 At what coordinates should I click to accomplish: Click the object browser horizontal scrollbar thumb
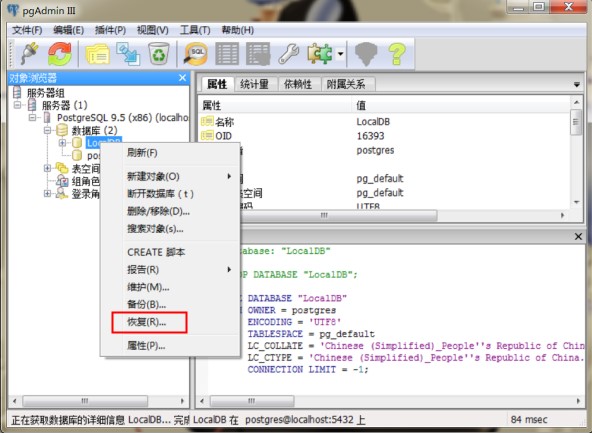(85, 401)
